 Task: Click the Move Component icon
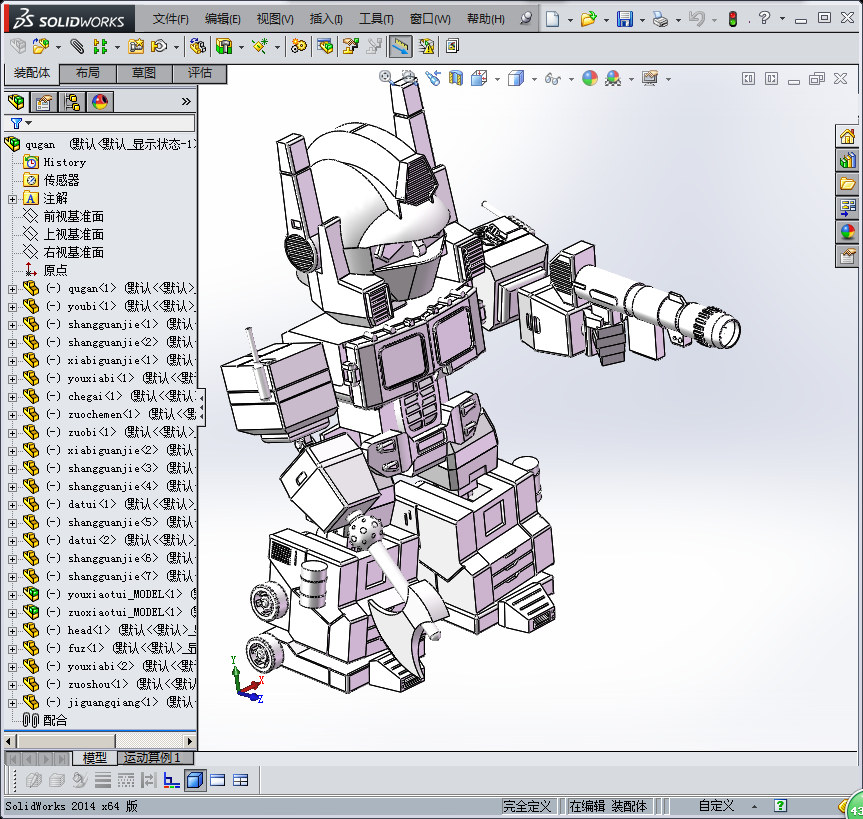160,46
